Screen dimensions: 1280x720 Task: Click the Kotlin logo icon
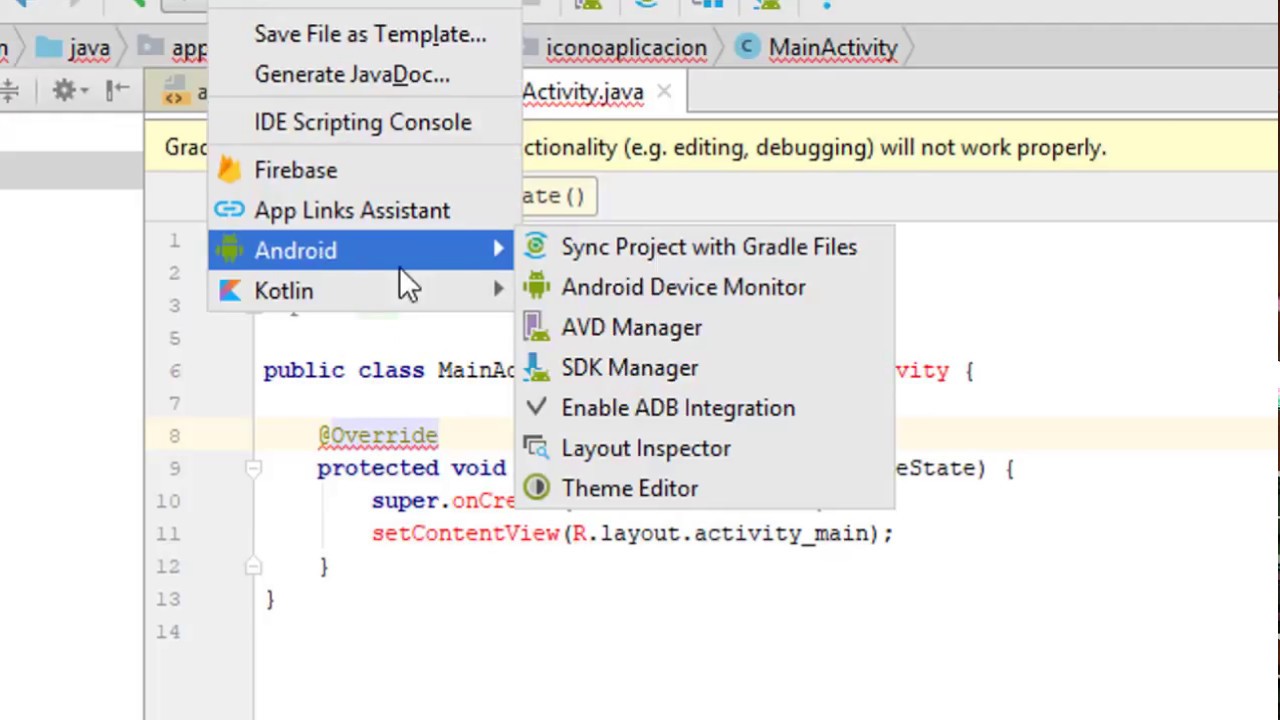pyautogui.click(x=230, y=290)
